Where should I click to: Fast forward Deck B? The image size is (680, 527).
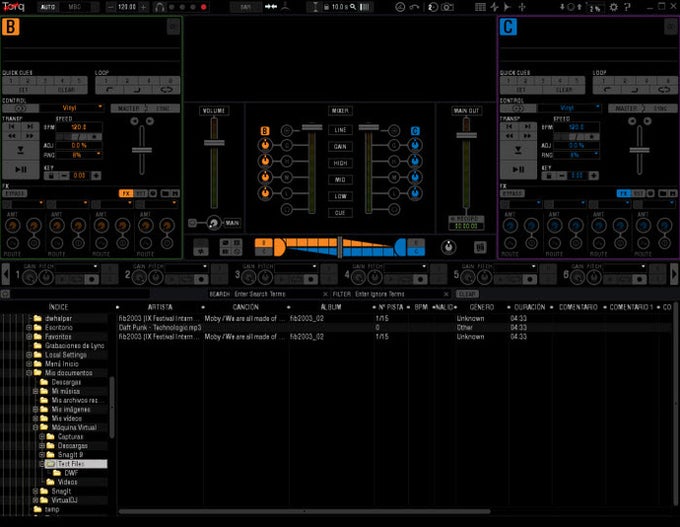coord(30,136)
